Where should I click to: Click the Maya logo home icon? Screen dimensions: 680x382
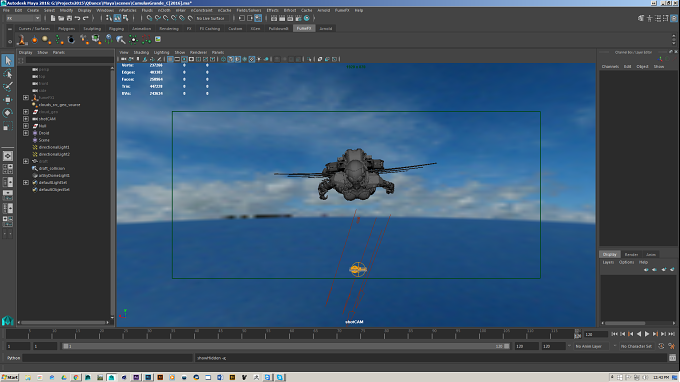click(x=7, y=320)
